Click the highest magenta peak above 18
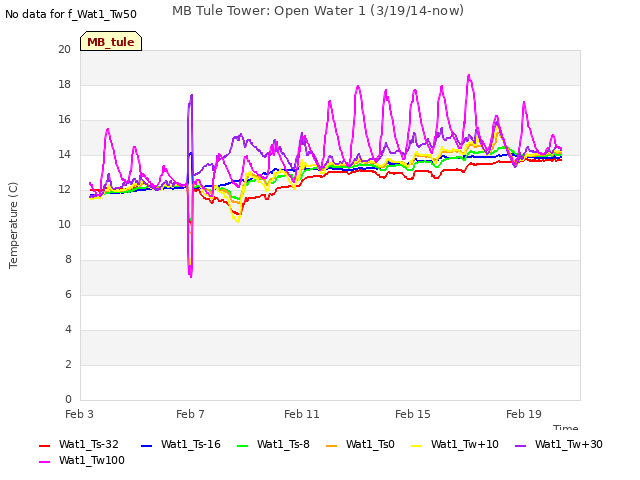The width and height of the screenshot is (640, 480). coord(469,76)
